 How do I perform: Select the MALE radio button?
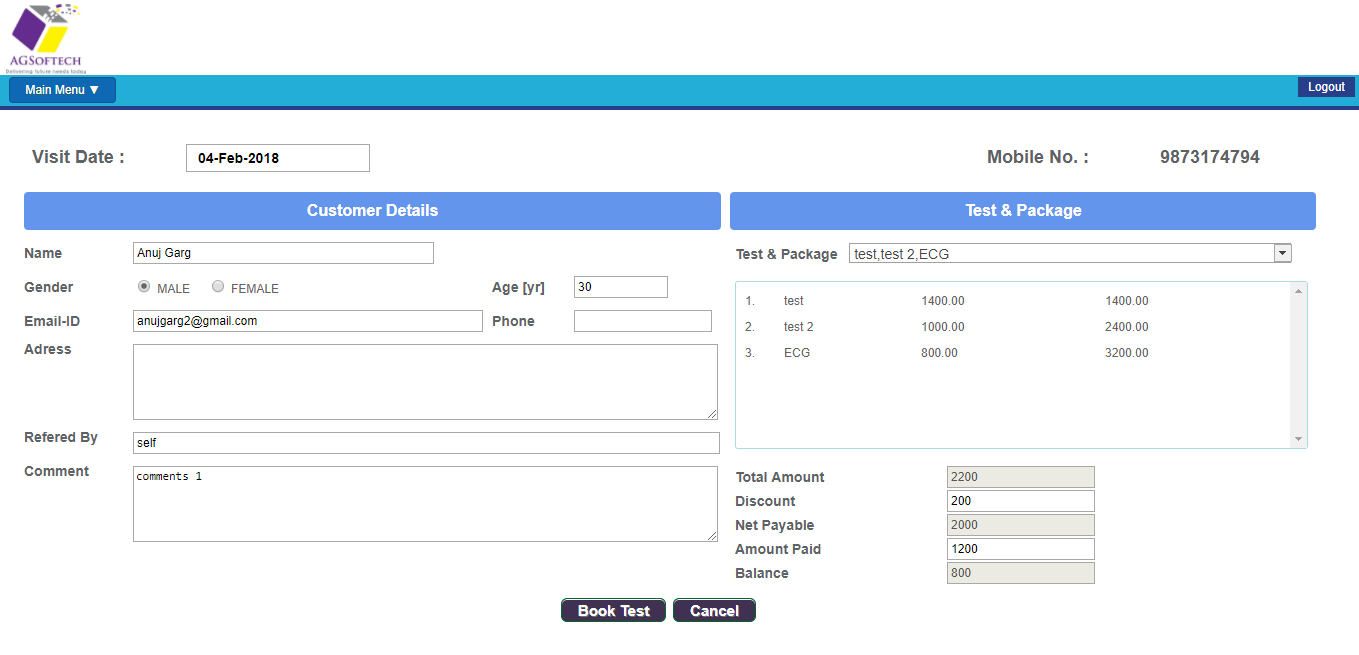coord(144,287)
